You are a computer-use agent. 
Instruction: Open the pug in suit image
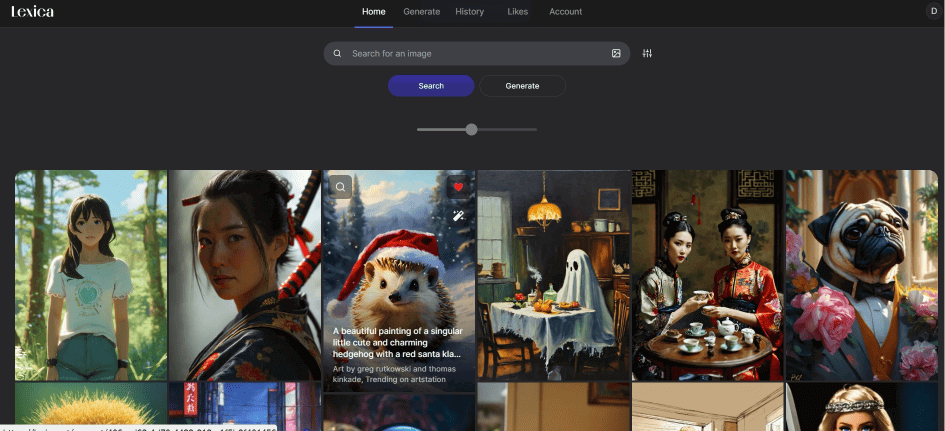[862, 275]
